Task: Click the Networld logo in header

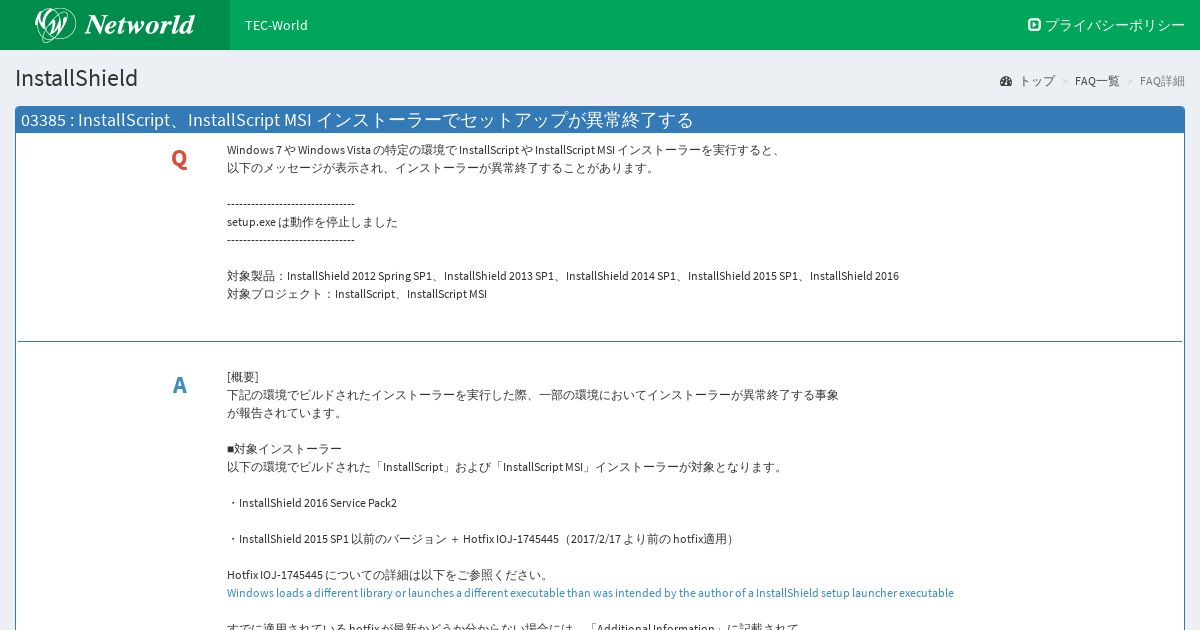Action: point(115,24)
